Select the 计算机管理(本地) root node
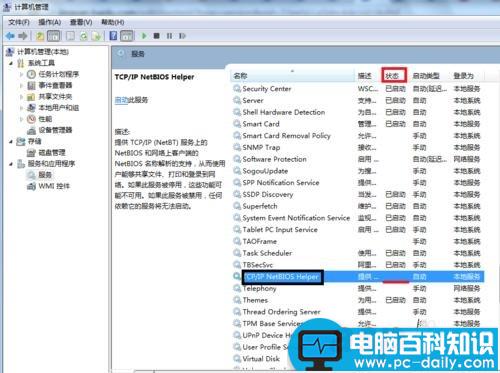The width and height of the screenshot is (500, 373). click(x=43, y=52)
